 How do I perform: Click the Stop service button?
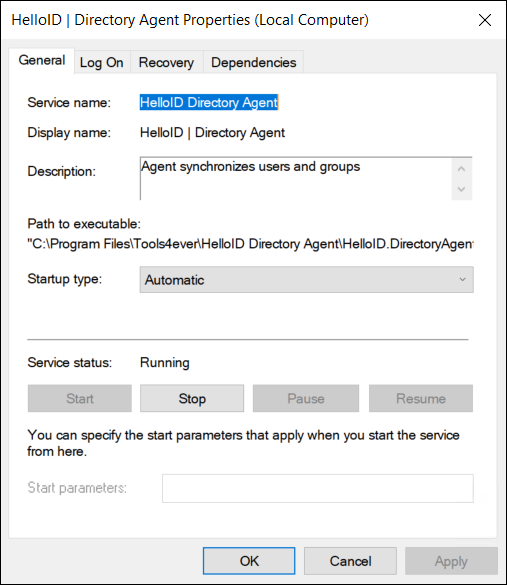click(192, 398)
